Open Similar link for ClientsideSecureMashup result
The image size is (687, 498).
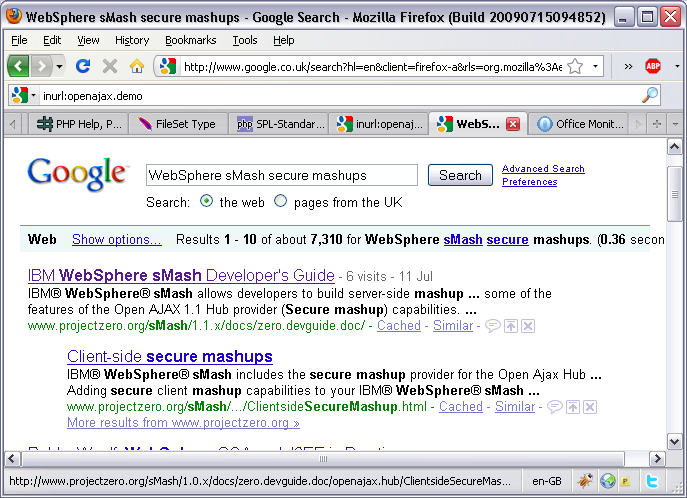(515, 406)
